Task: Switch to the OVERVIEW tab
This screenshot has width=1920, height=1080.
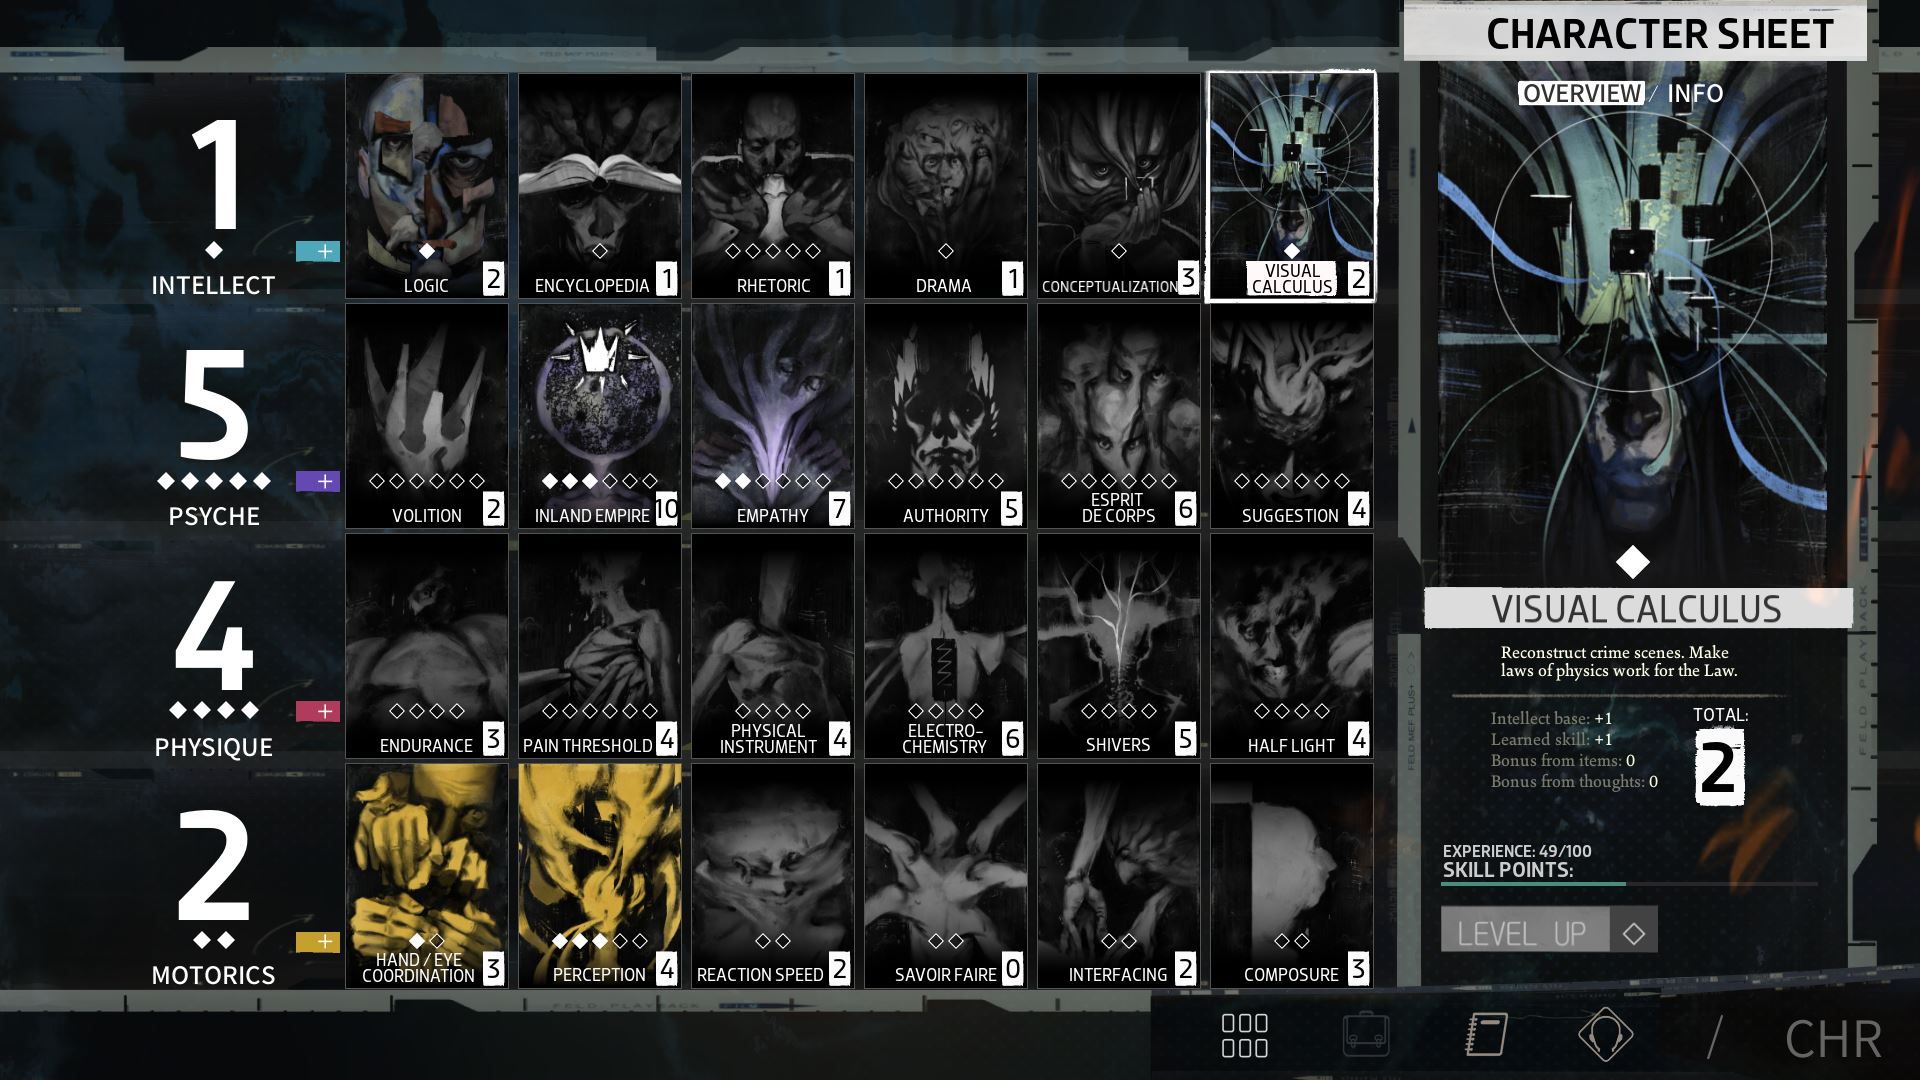Action: pos(1576,91)
